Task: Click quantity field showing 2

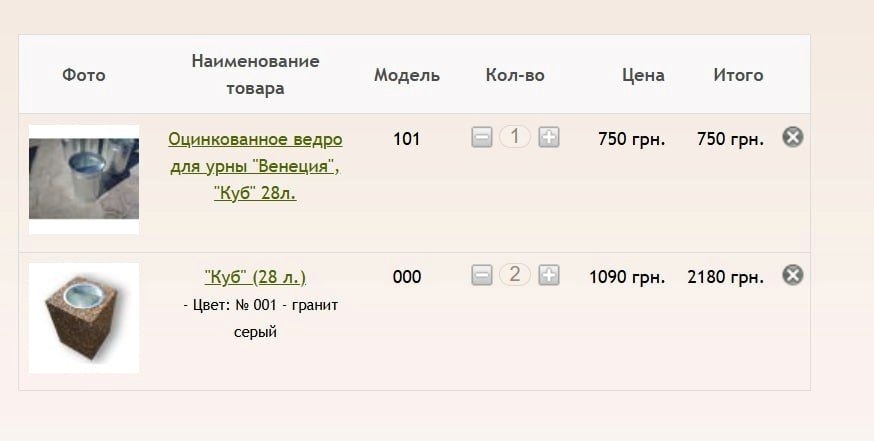Action: click(515, 275)
